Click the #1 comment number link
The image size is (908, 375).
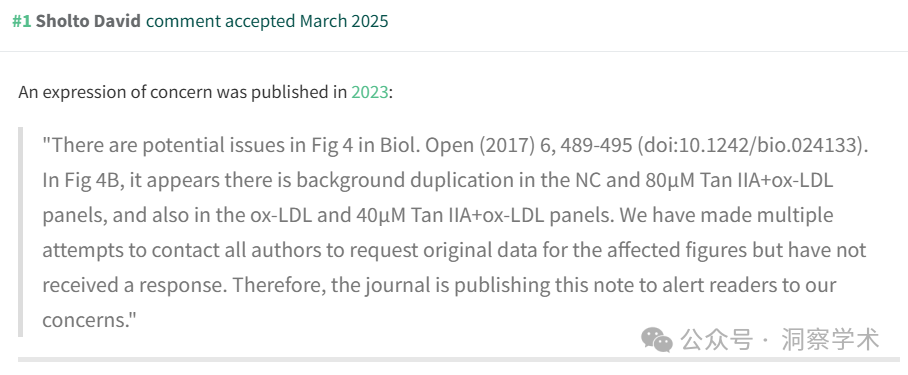point(22,21)
